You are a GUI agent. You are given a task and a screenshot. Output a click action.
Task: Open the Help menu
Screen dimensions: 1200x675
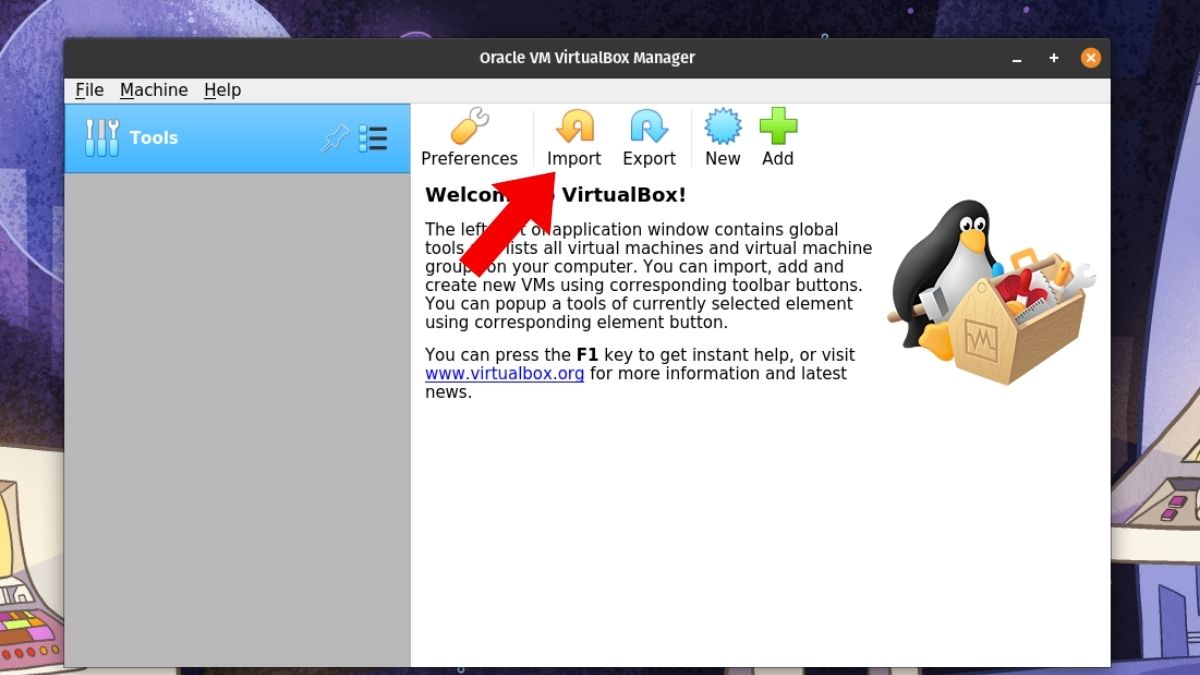pyautogui.click(x=222, y=90)
